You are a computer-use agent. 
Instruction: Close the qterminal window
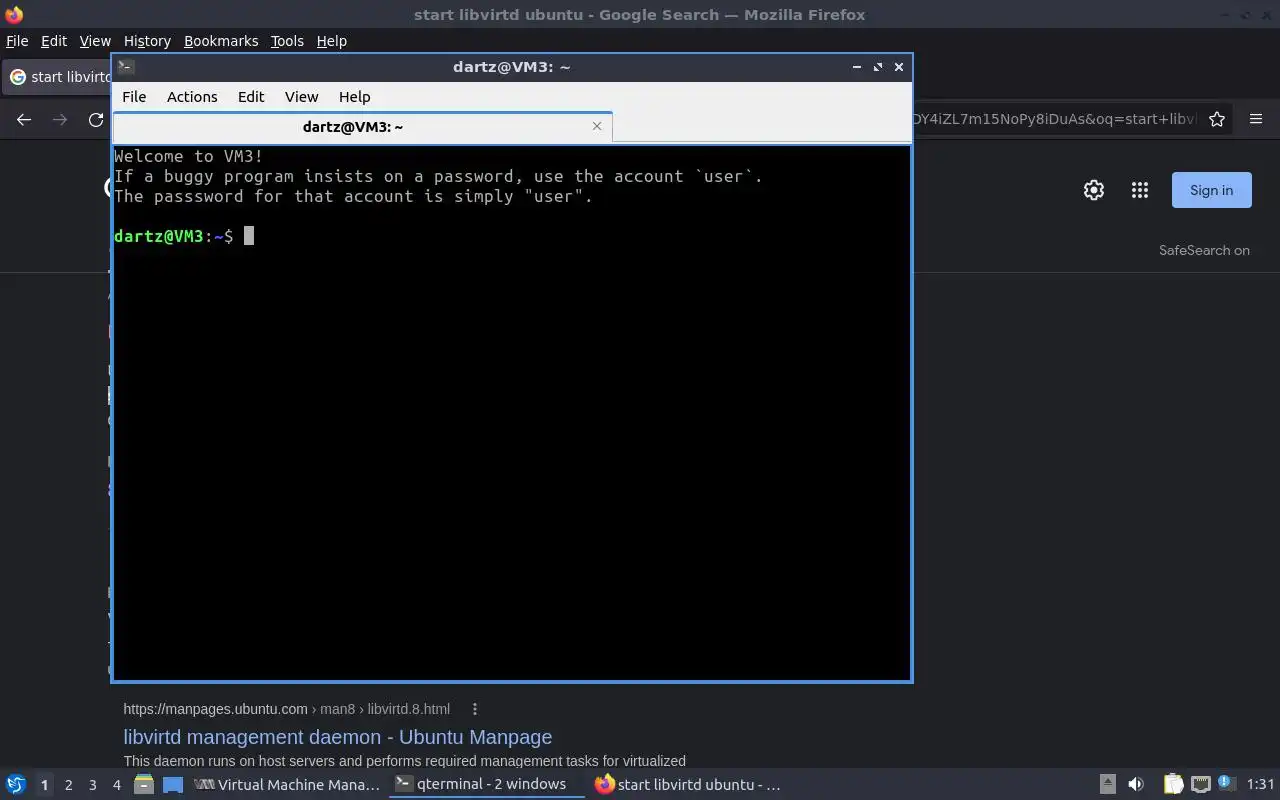pos(899,67)
